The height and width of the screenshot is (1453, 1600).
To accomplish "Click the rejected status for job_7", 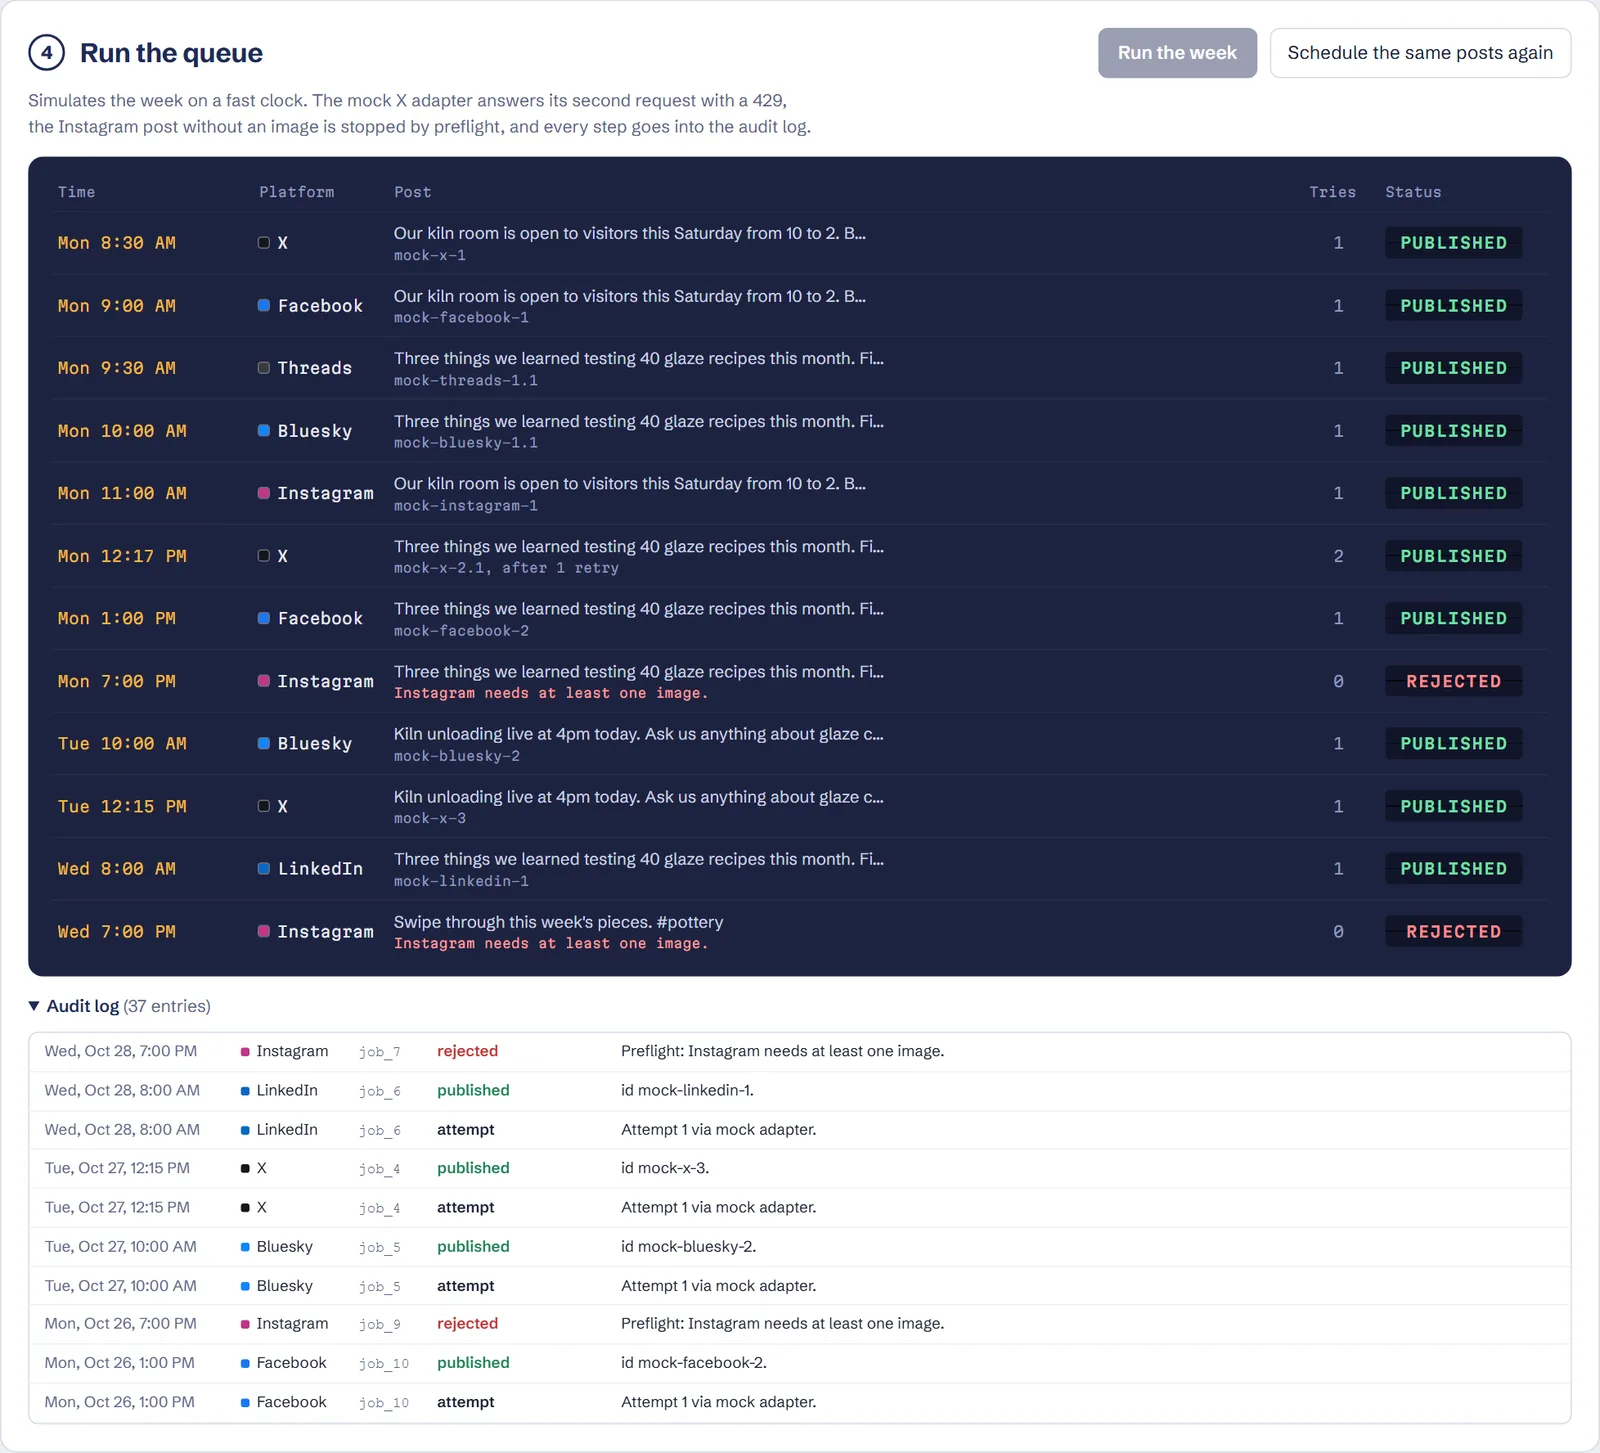I will [467, 1052].
